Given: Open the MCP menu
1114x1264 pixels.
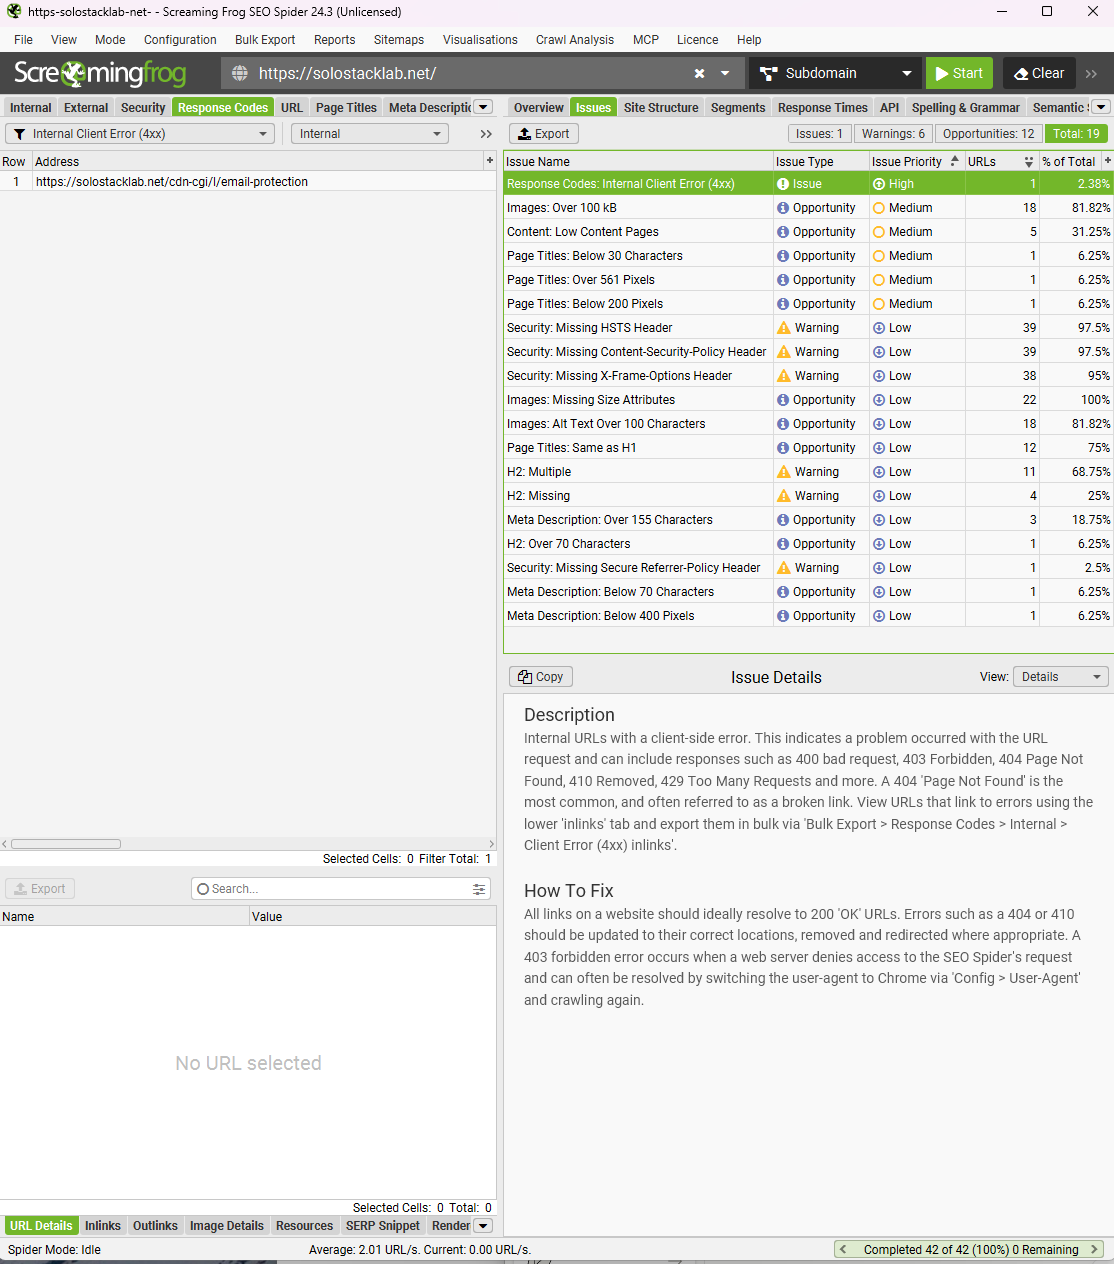Looking at the screenshot, I should coord(646,40).
